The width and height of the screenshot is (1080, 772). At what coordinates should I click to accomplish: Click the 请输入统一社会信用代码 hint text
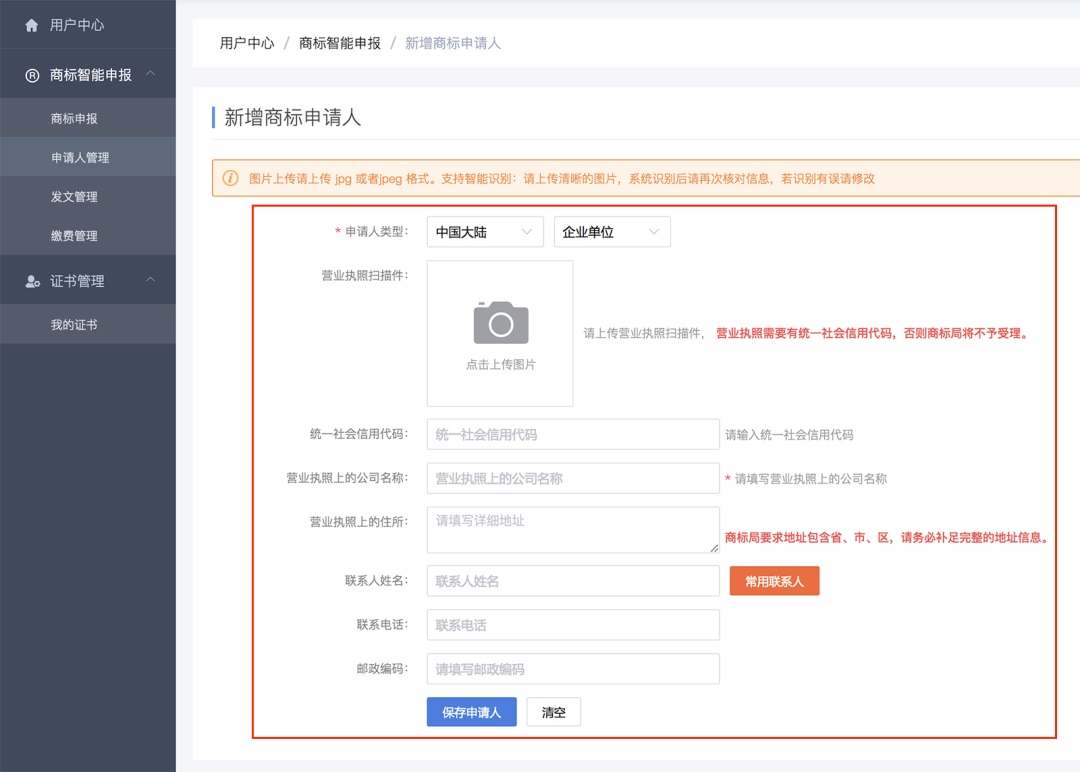pos(789,435)
